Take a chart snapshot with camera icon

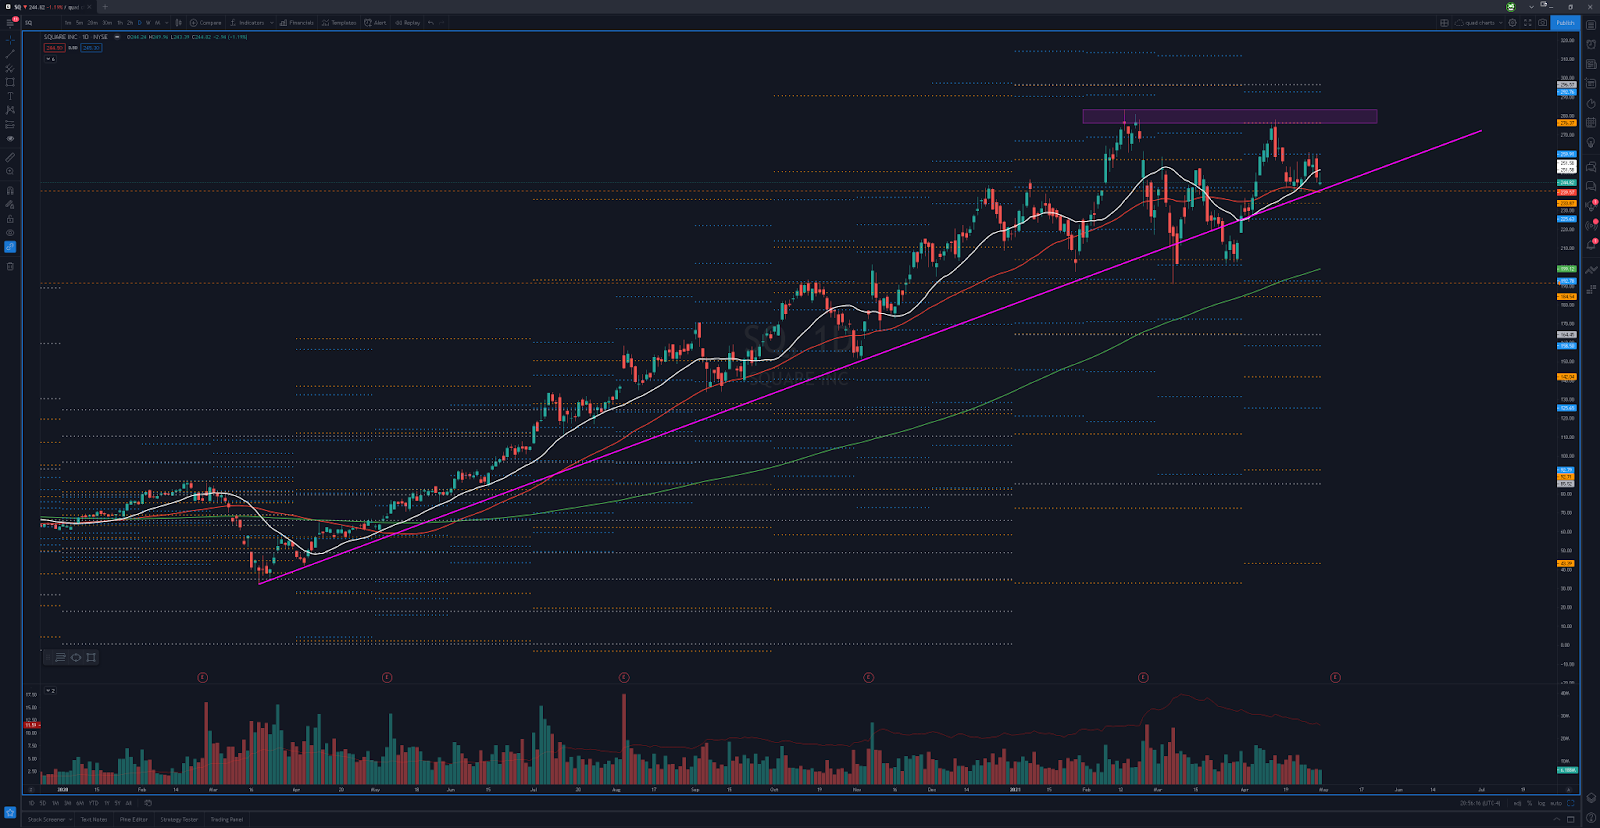pyautogui.click(x=1542, y=23)
